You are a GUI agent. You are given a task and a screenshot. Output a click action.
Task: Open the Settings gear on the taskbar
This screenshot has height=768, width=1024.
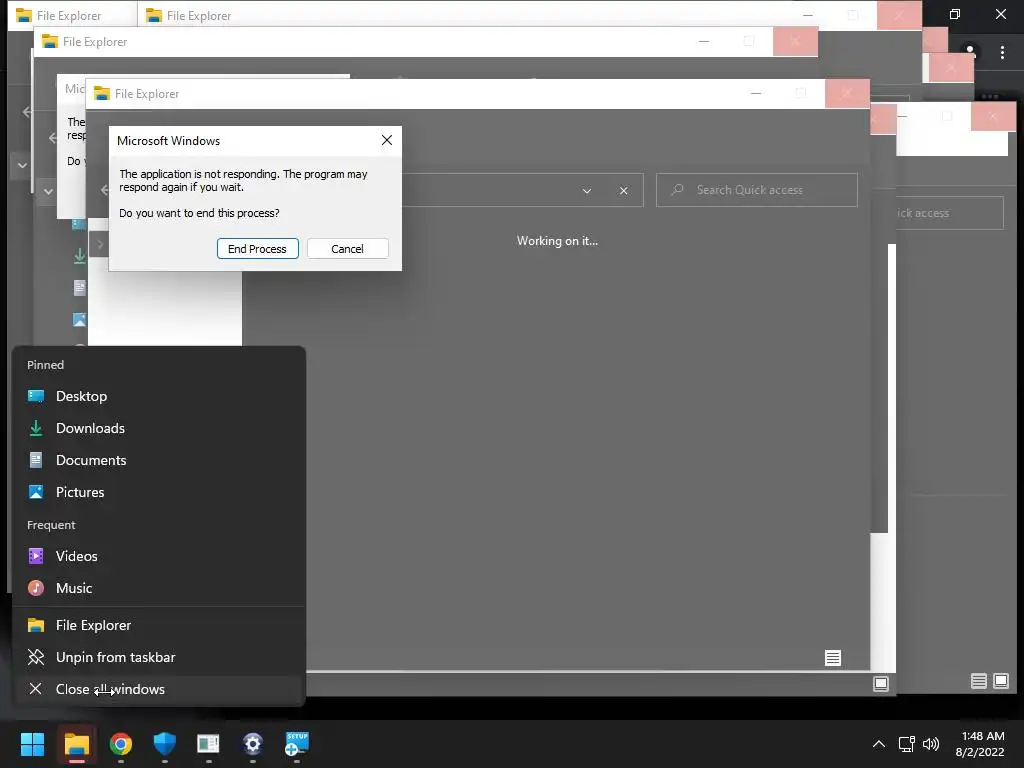tap(253, 744)
